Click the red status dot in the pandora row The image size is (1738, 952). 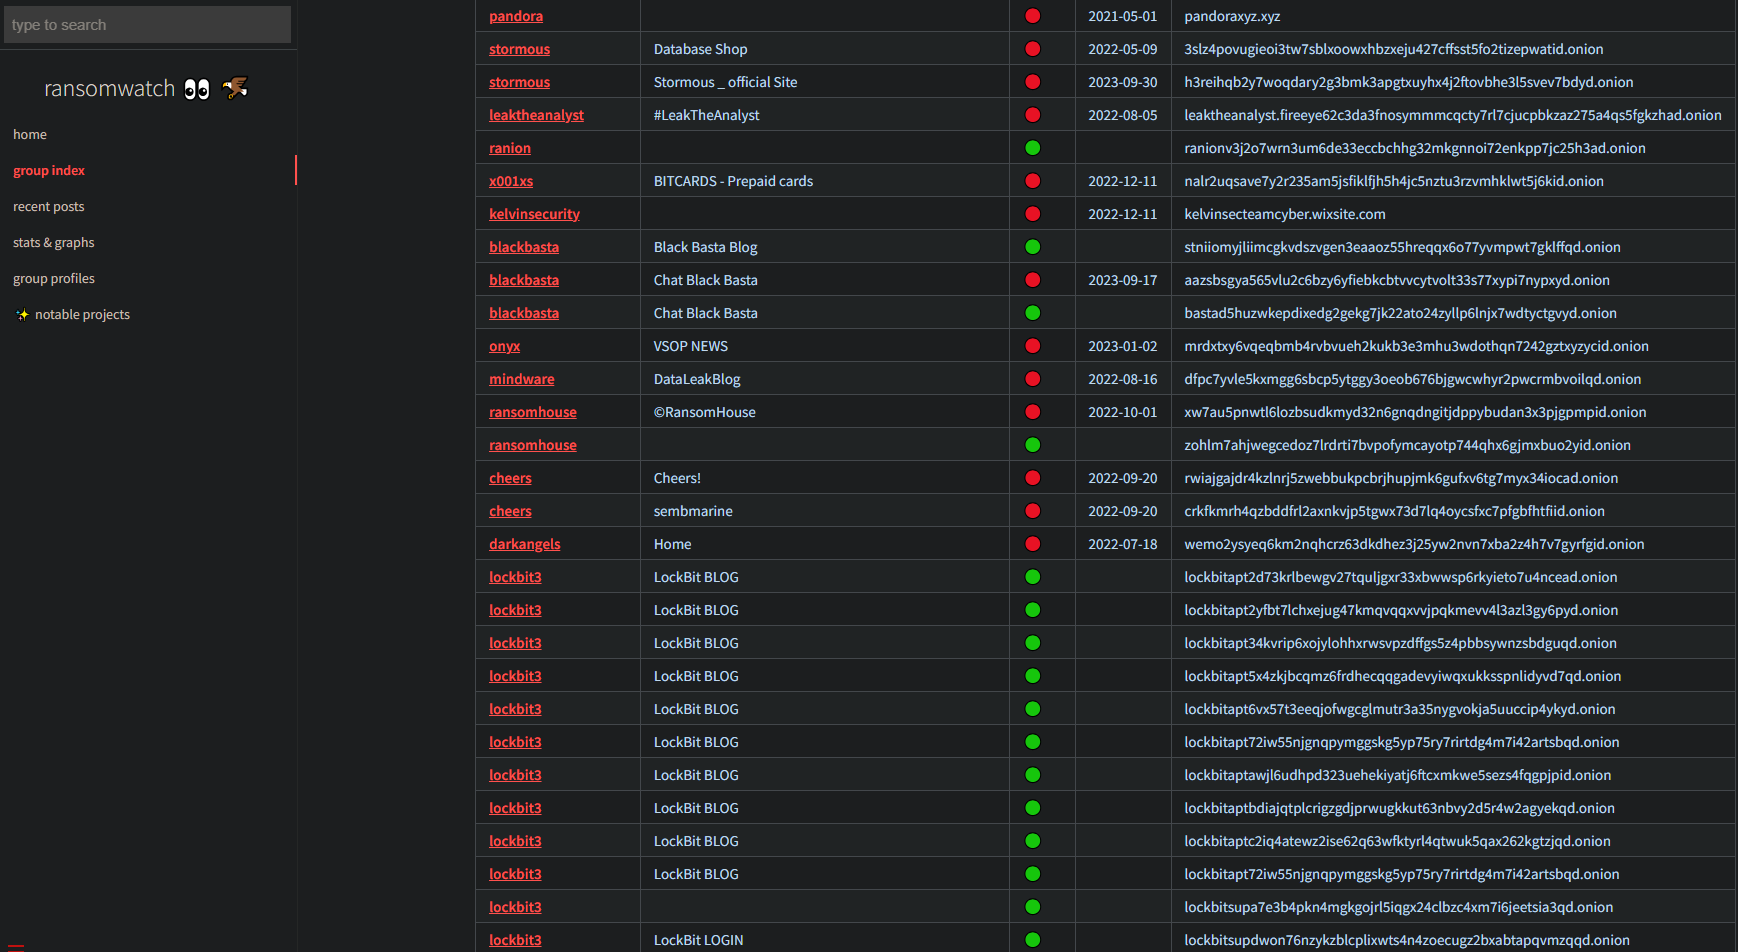[1033, 16]
